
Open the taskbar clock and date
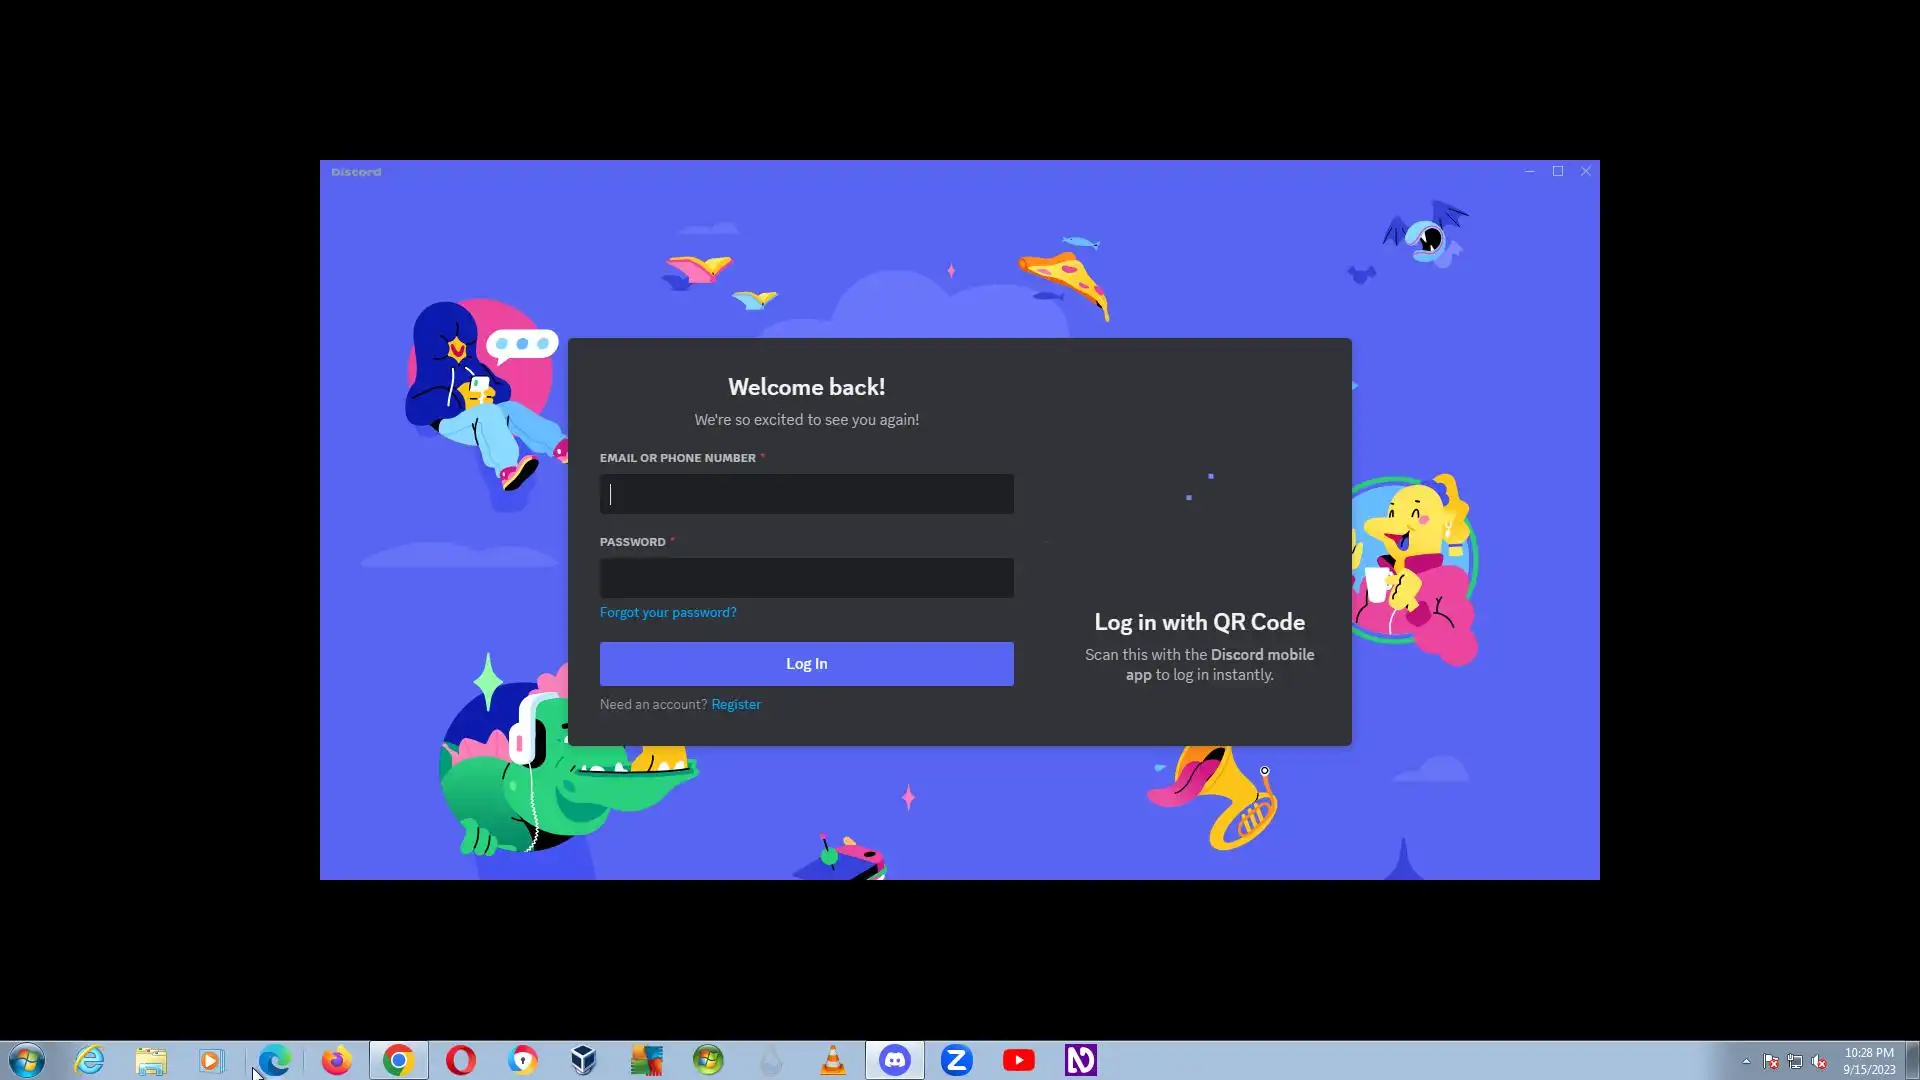click(1868, 1060)
